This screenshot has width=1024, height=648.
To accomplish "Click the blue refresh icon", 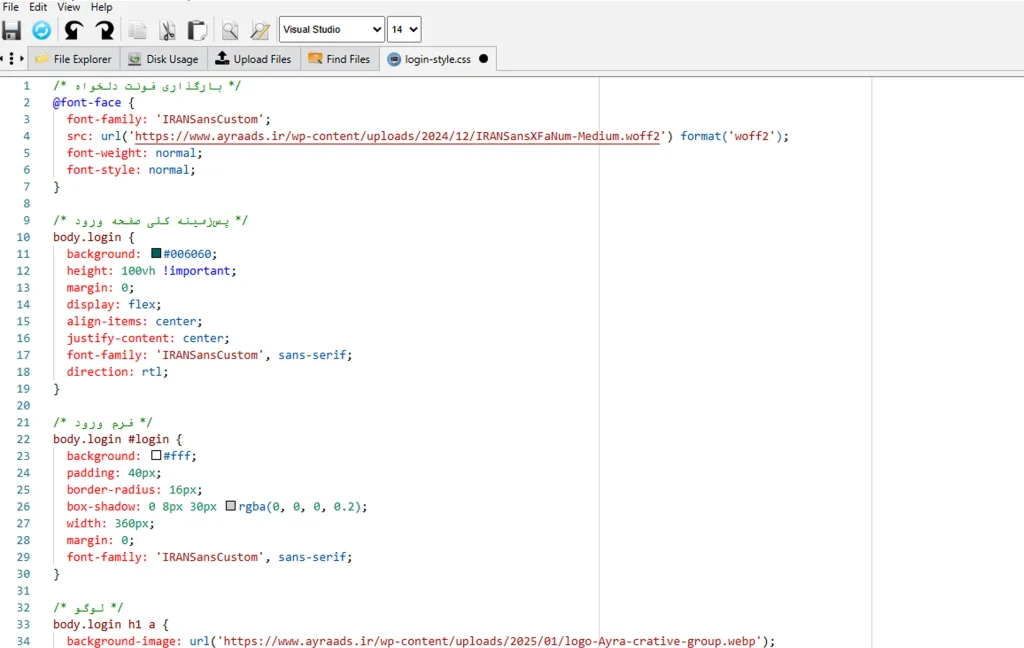I will (41, 30).
